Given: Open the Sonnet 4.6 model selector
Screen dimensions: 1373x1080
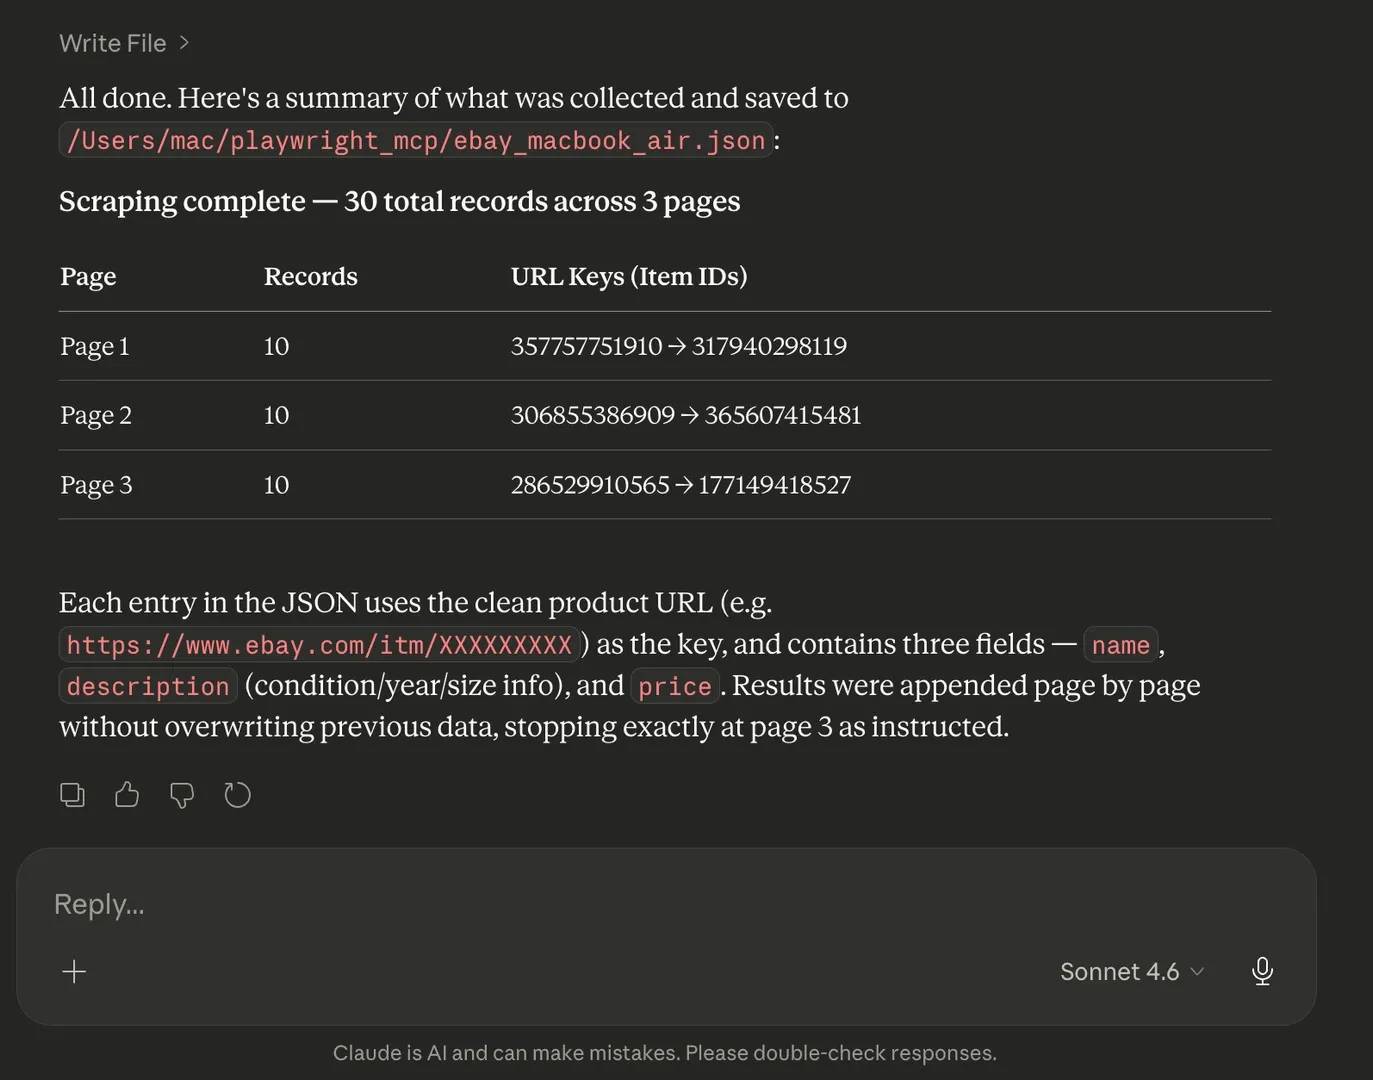Looking at the screenshot, I should (x=1131, y=971).
